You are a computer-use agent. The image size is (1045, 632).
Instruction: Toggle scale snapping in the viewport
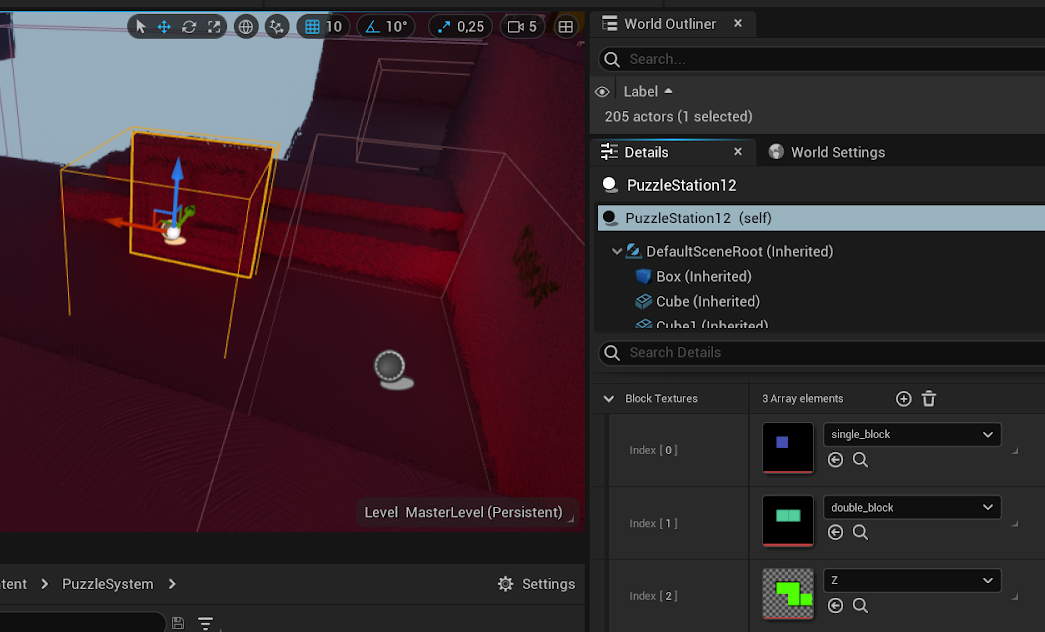pyautogui.click(x=444, y=27)
